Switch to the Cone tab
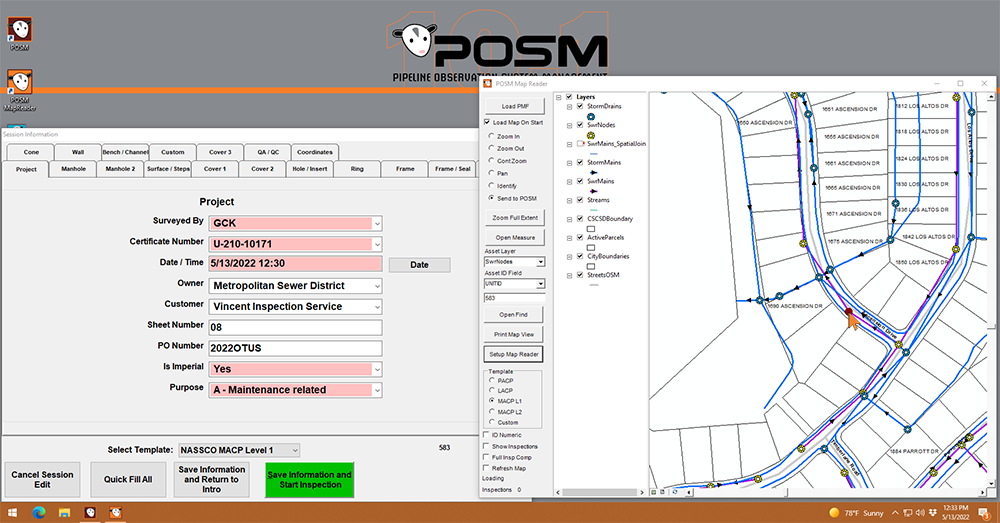This screenshot has width=1000, height=523. [31, 152]
